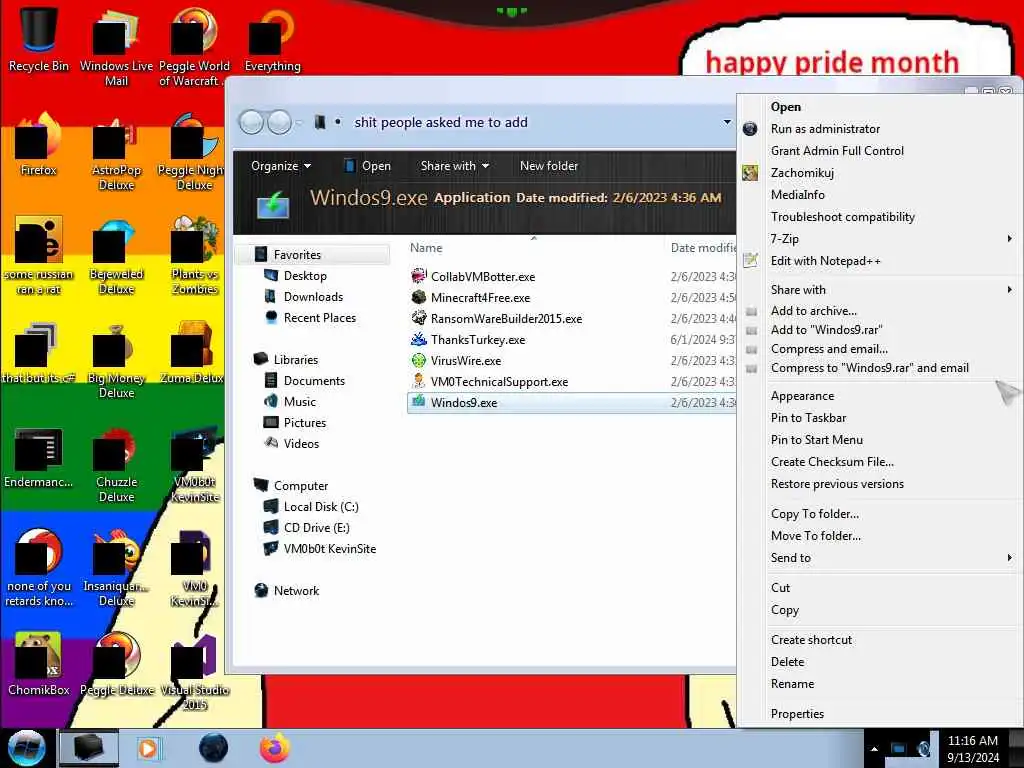Image resolution: width=1024 pixels, height=768 pixels.
Task: Open the Music library
Action: [x=300, y=402]
